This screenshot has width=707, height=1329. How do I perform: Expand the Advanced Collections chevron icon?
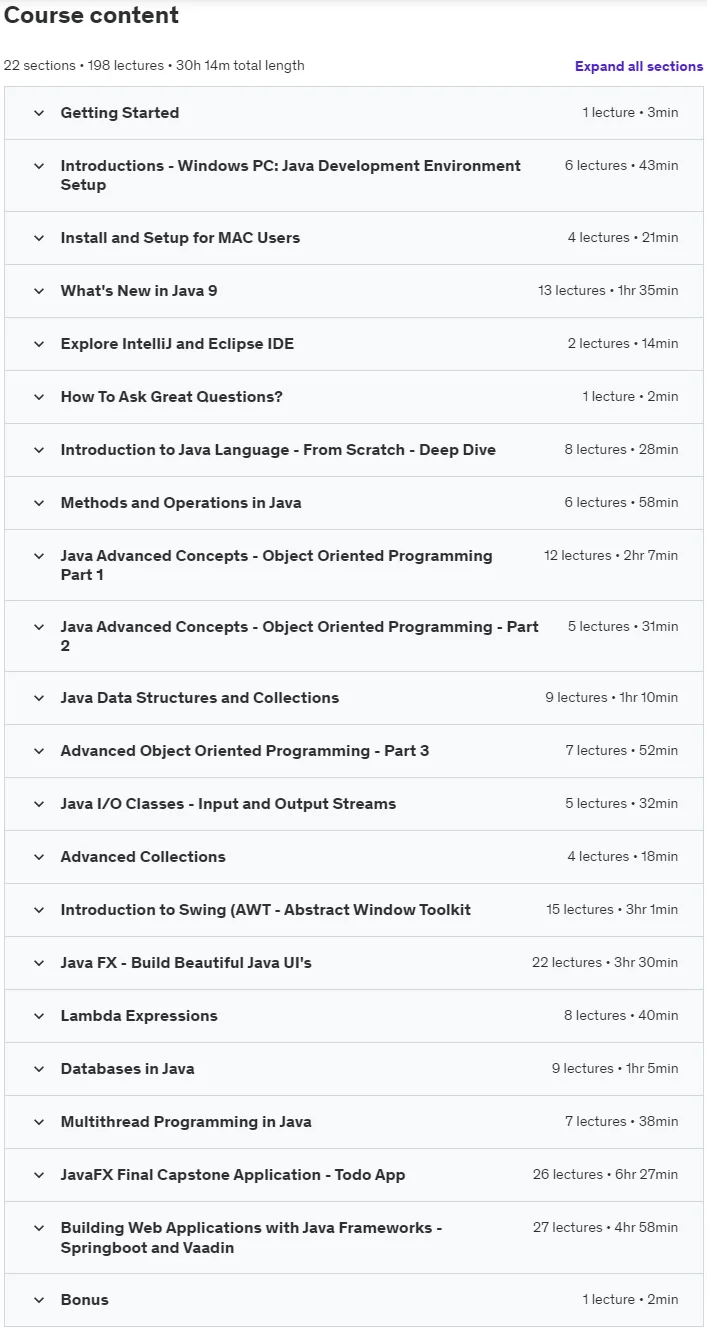[39, 857]
